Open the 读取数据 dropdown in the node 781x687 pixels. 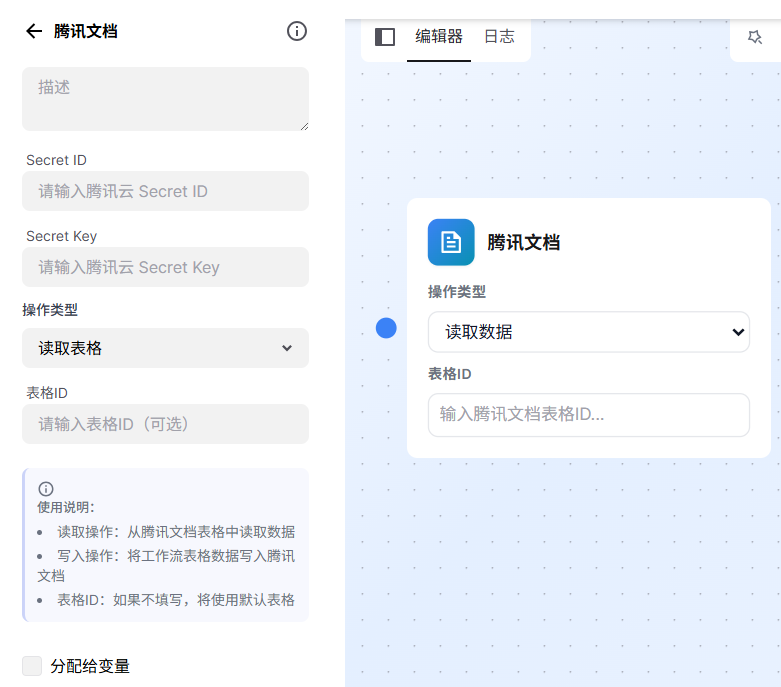pos(588,332)
